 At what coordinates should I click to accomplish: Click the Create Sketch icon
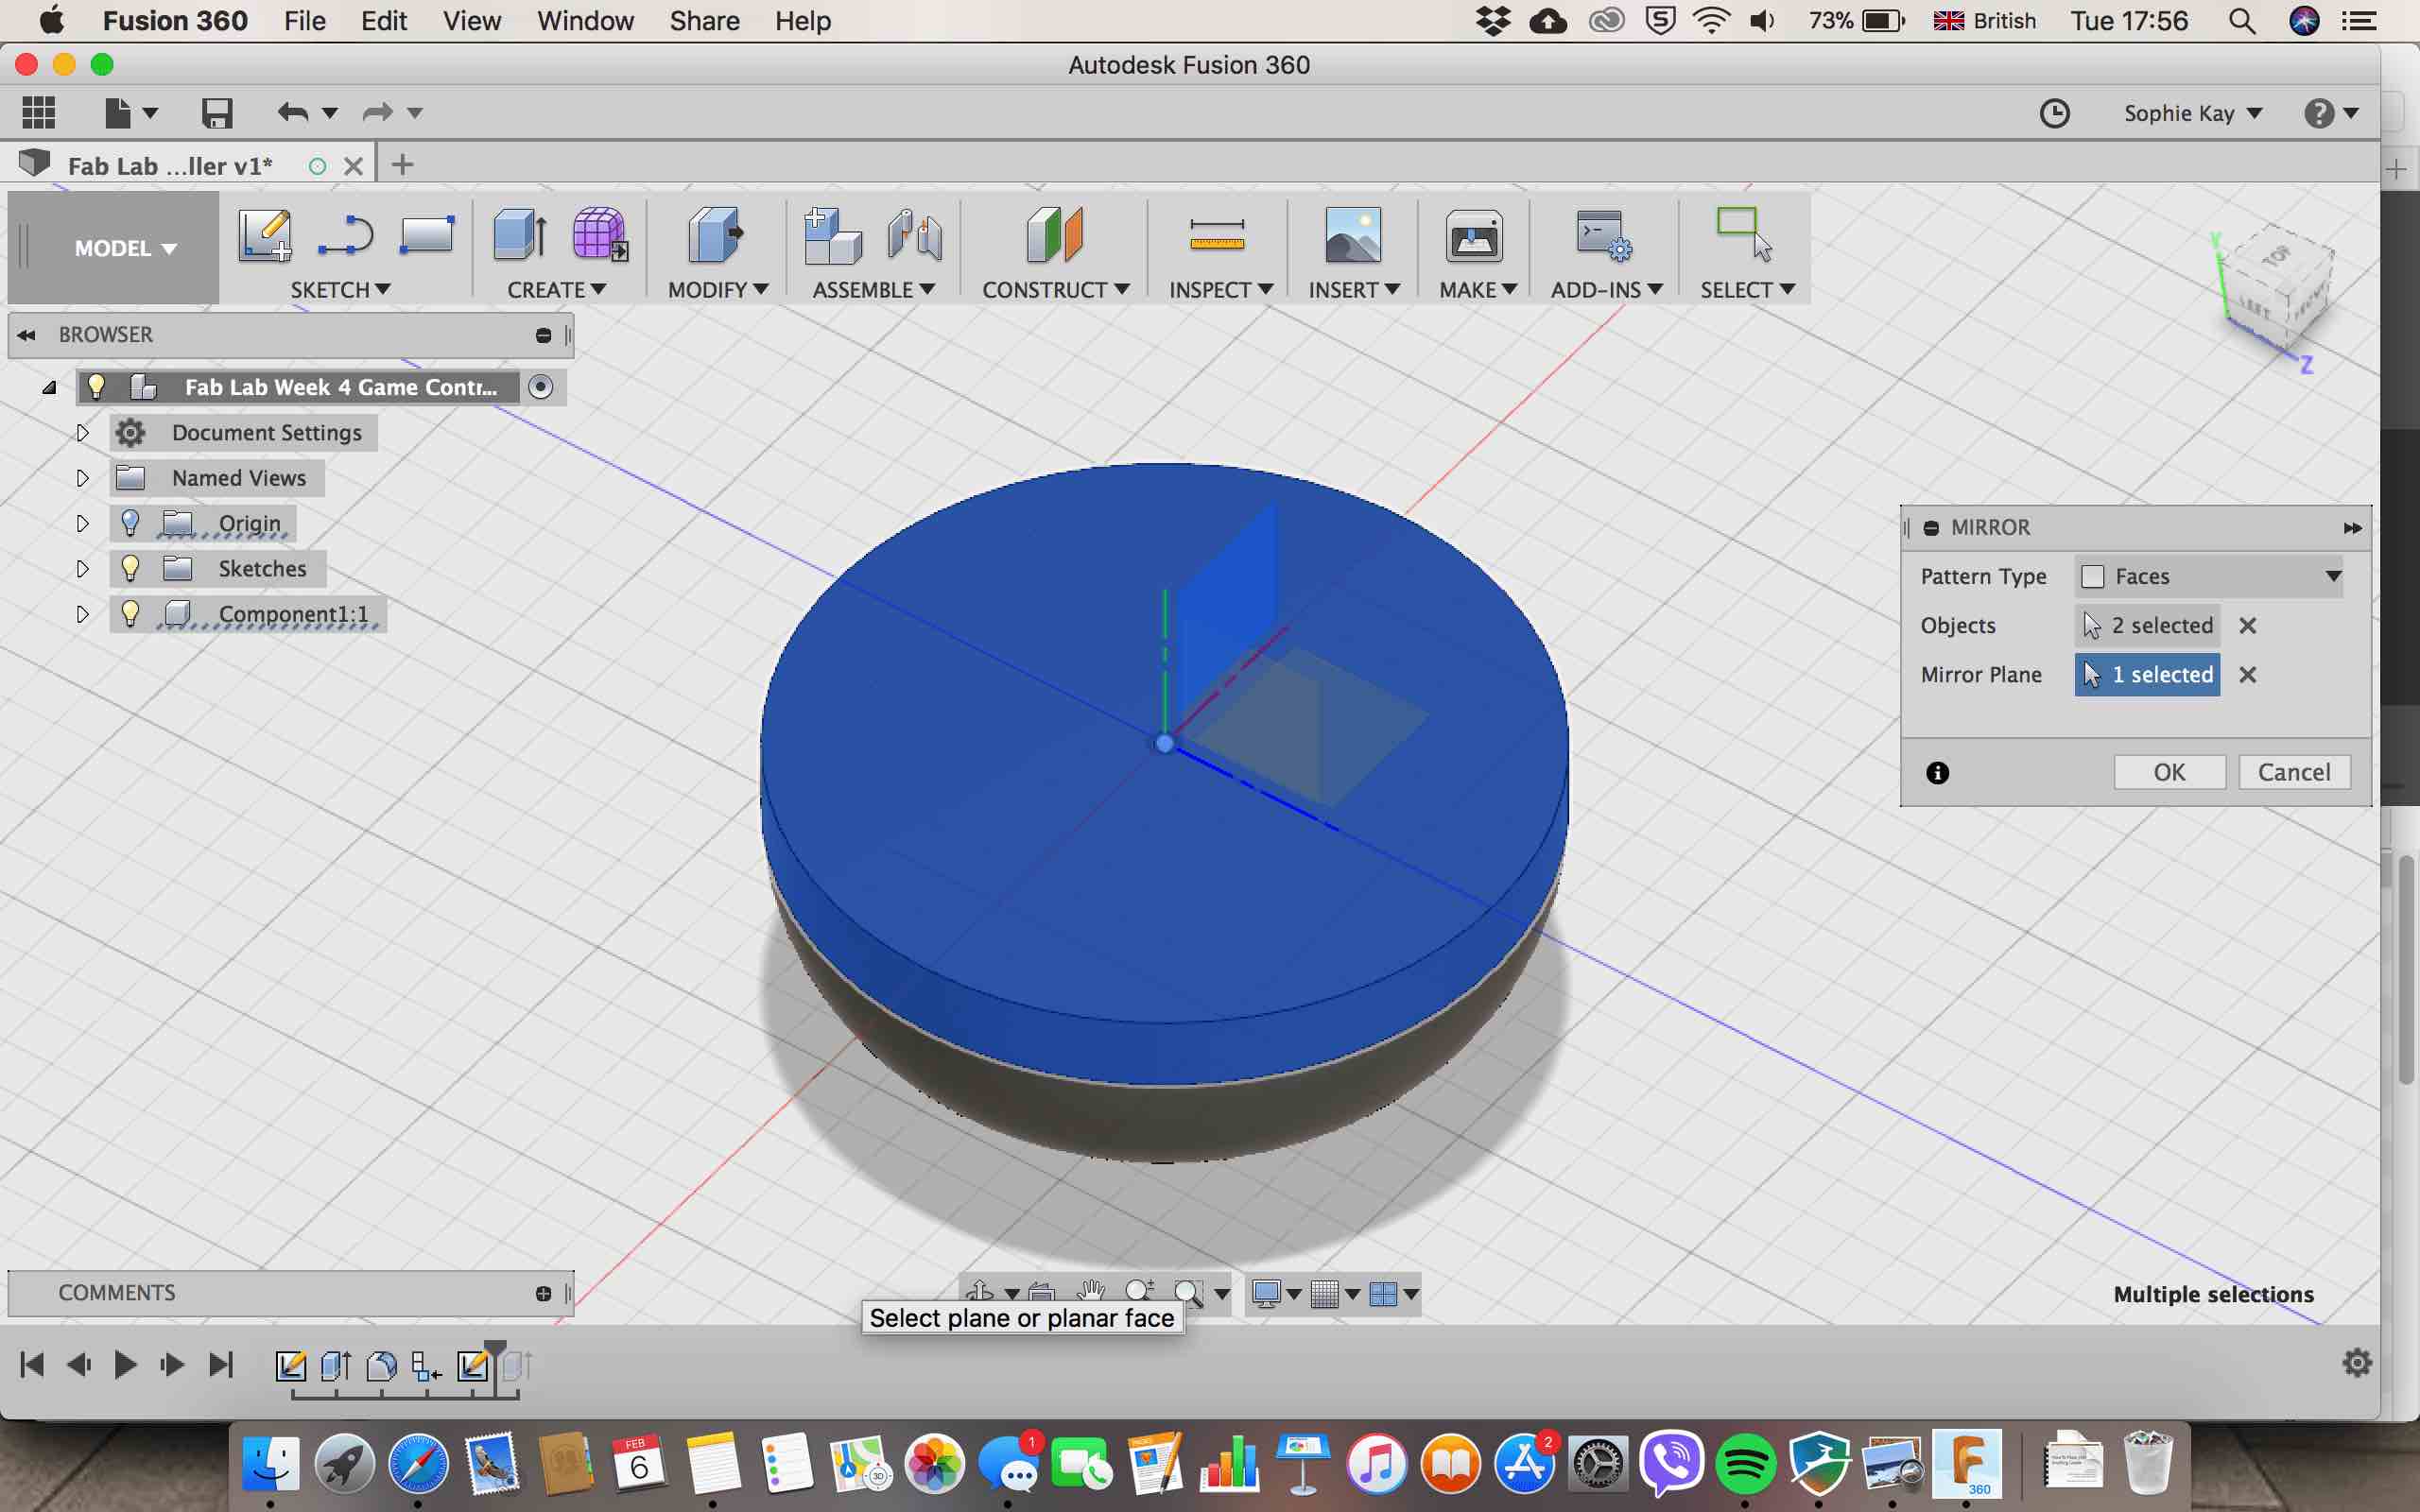[x=265, y=236]
